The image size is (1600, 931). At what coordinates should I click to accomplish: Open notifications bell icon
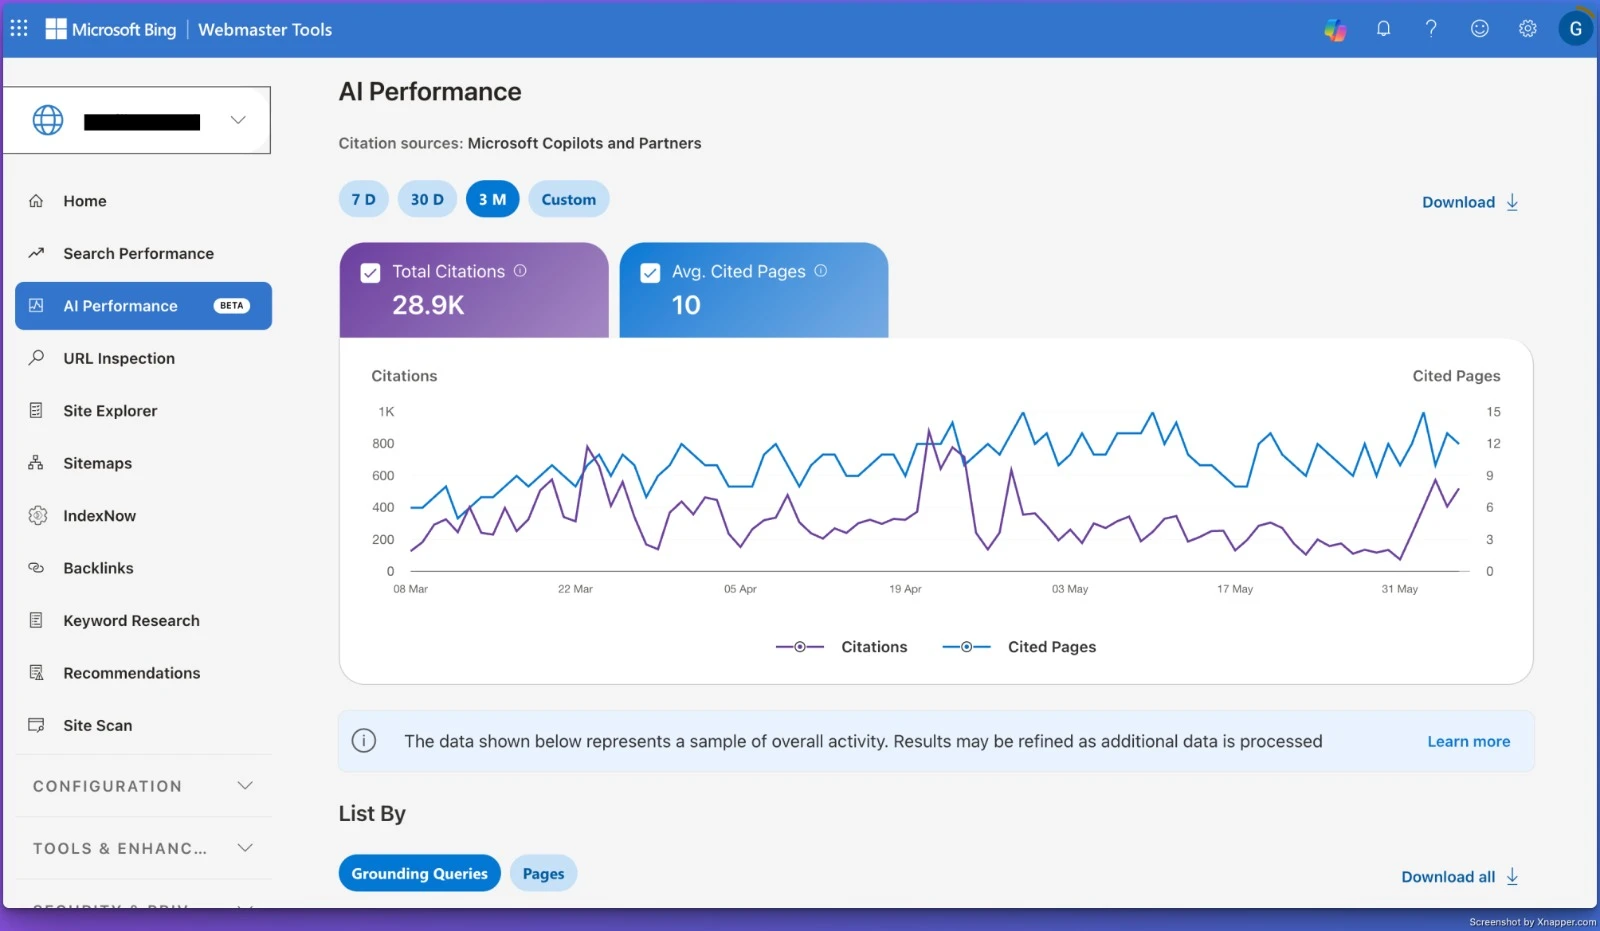(1383, 29)
